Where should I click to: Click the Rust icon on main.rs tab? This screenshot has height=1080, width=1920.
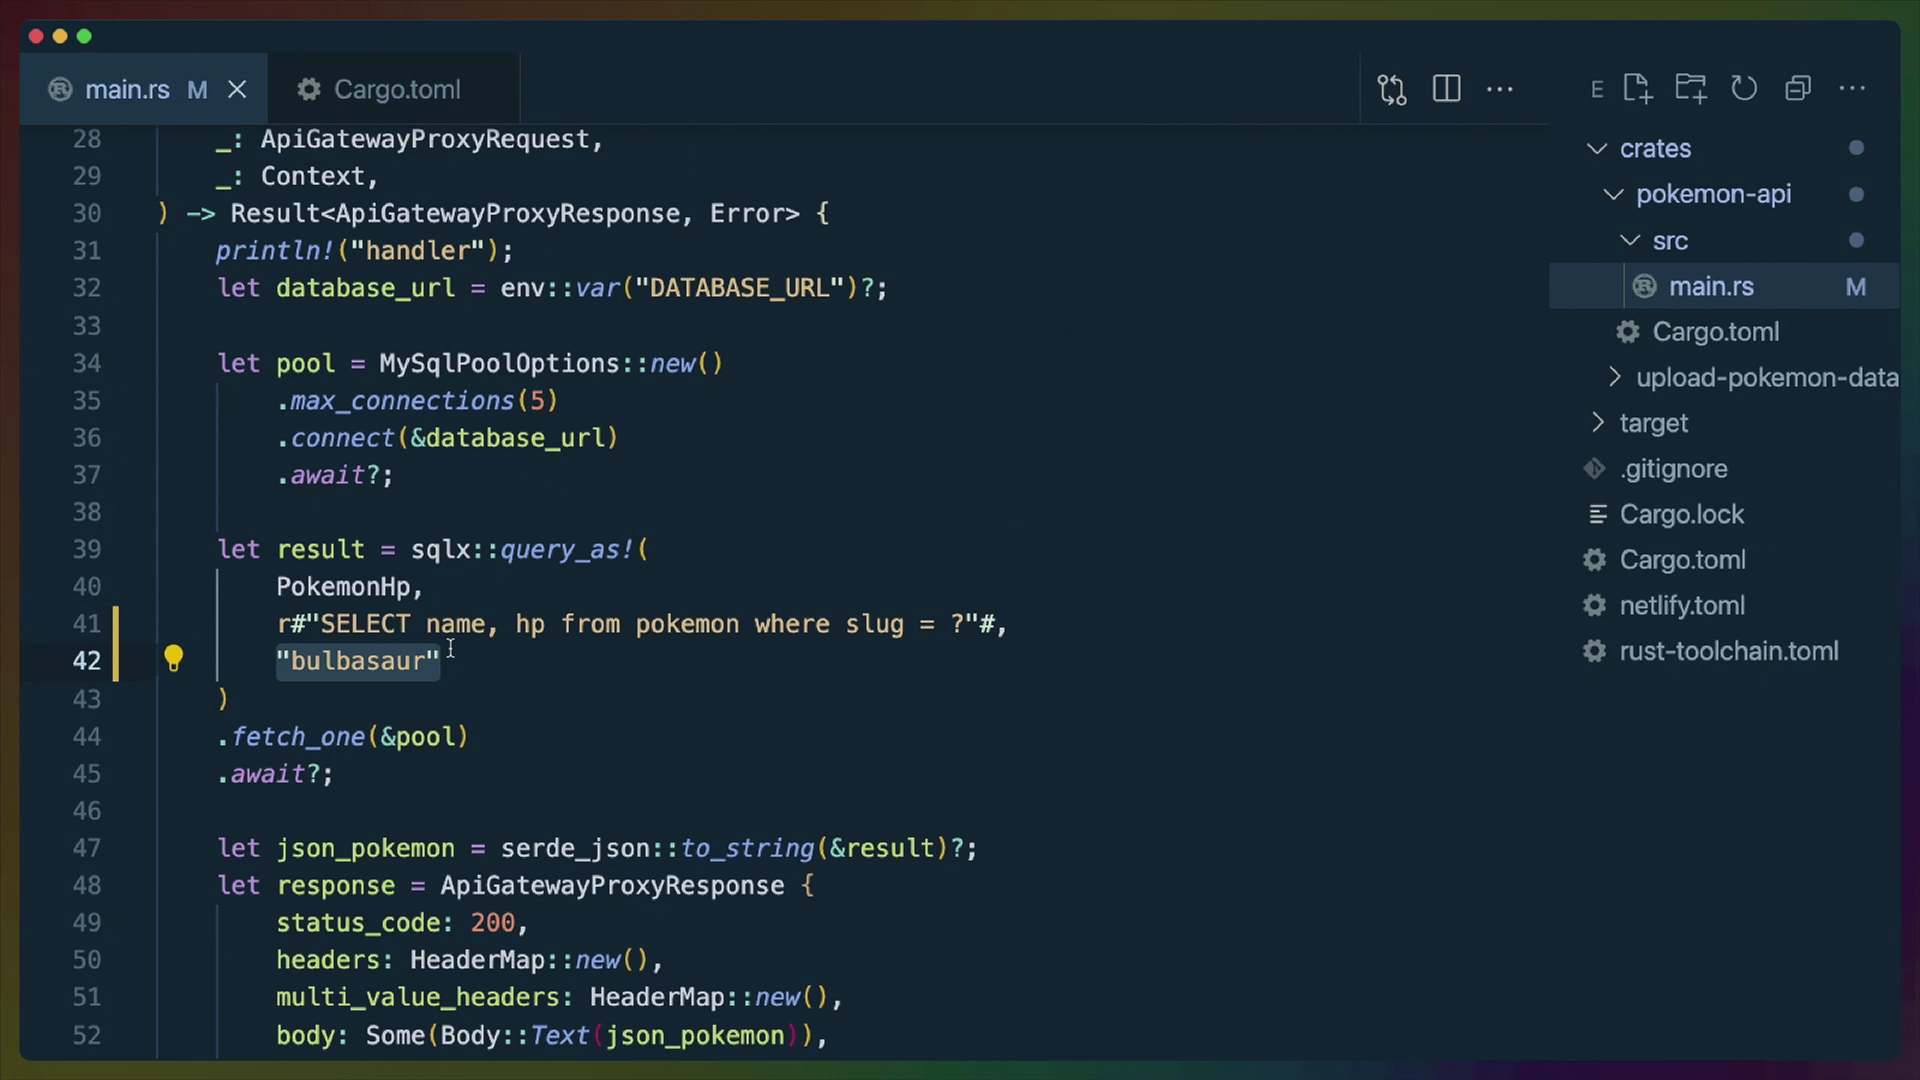pos(60,90)
